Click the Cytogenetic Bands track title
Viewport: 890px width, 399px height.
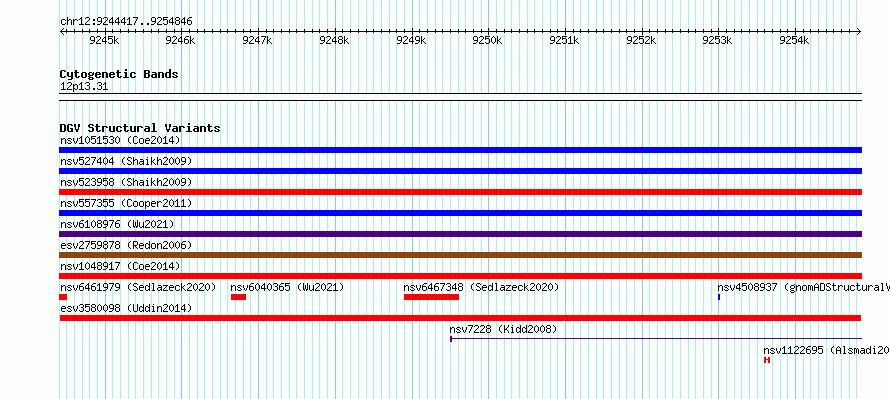119,74
